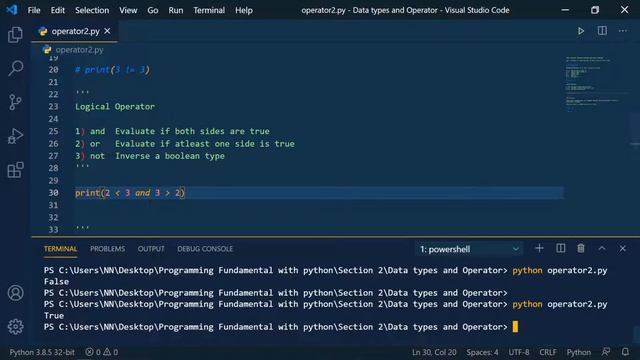Switch to the DEBUG CONSOLE tab
Screen dimensions: 640x360
pyautogui.click(x=205, y=249)
